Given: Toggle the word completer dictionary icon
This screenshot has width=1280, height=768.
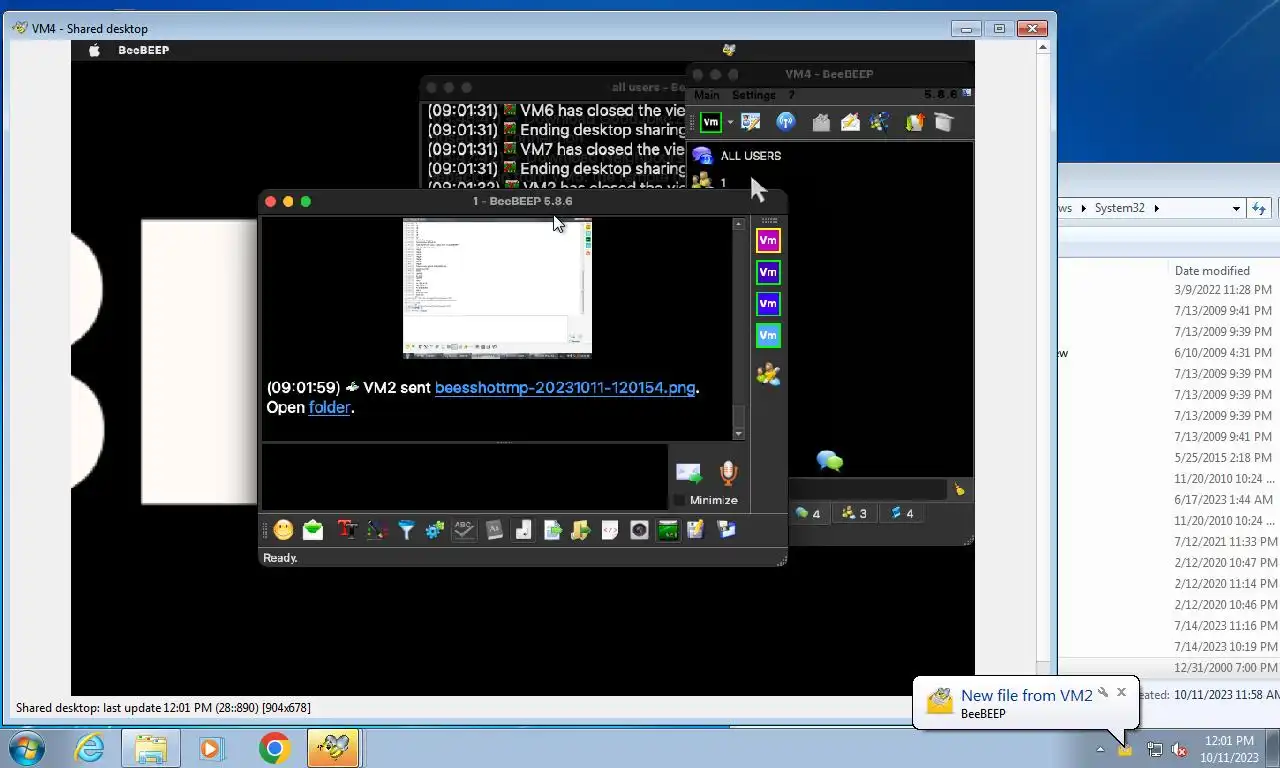Looking at the screenshot, I should 494,530.
